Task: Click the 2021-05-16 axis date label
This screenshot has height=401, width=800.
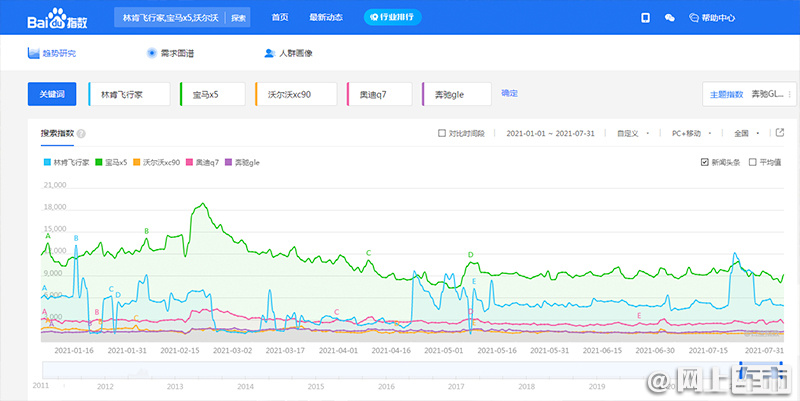Action: (x=497, y=350)
